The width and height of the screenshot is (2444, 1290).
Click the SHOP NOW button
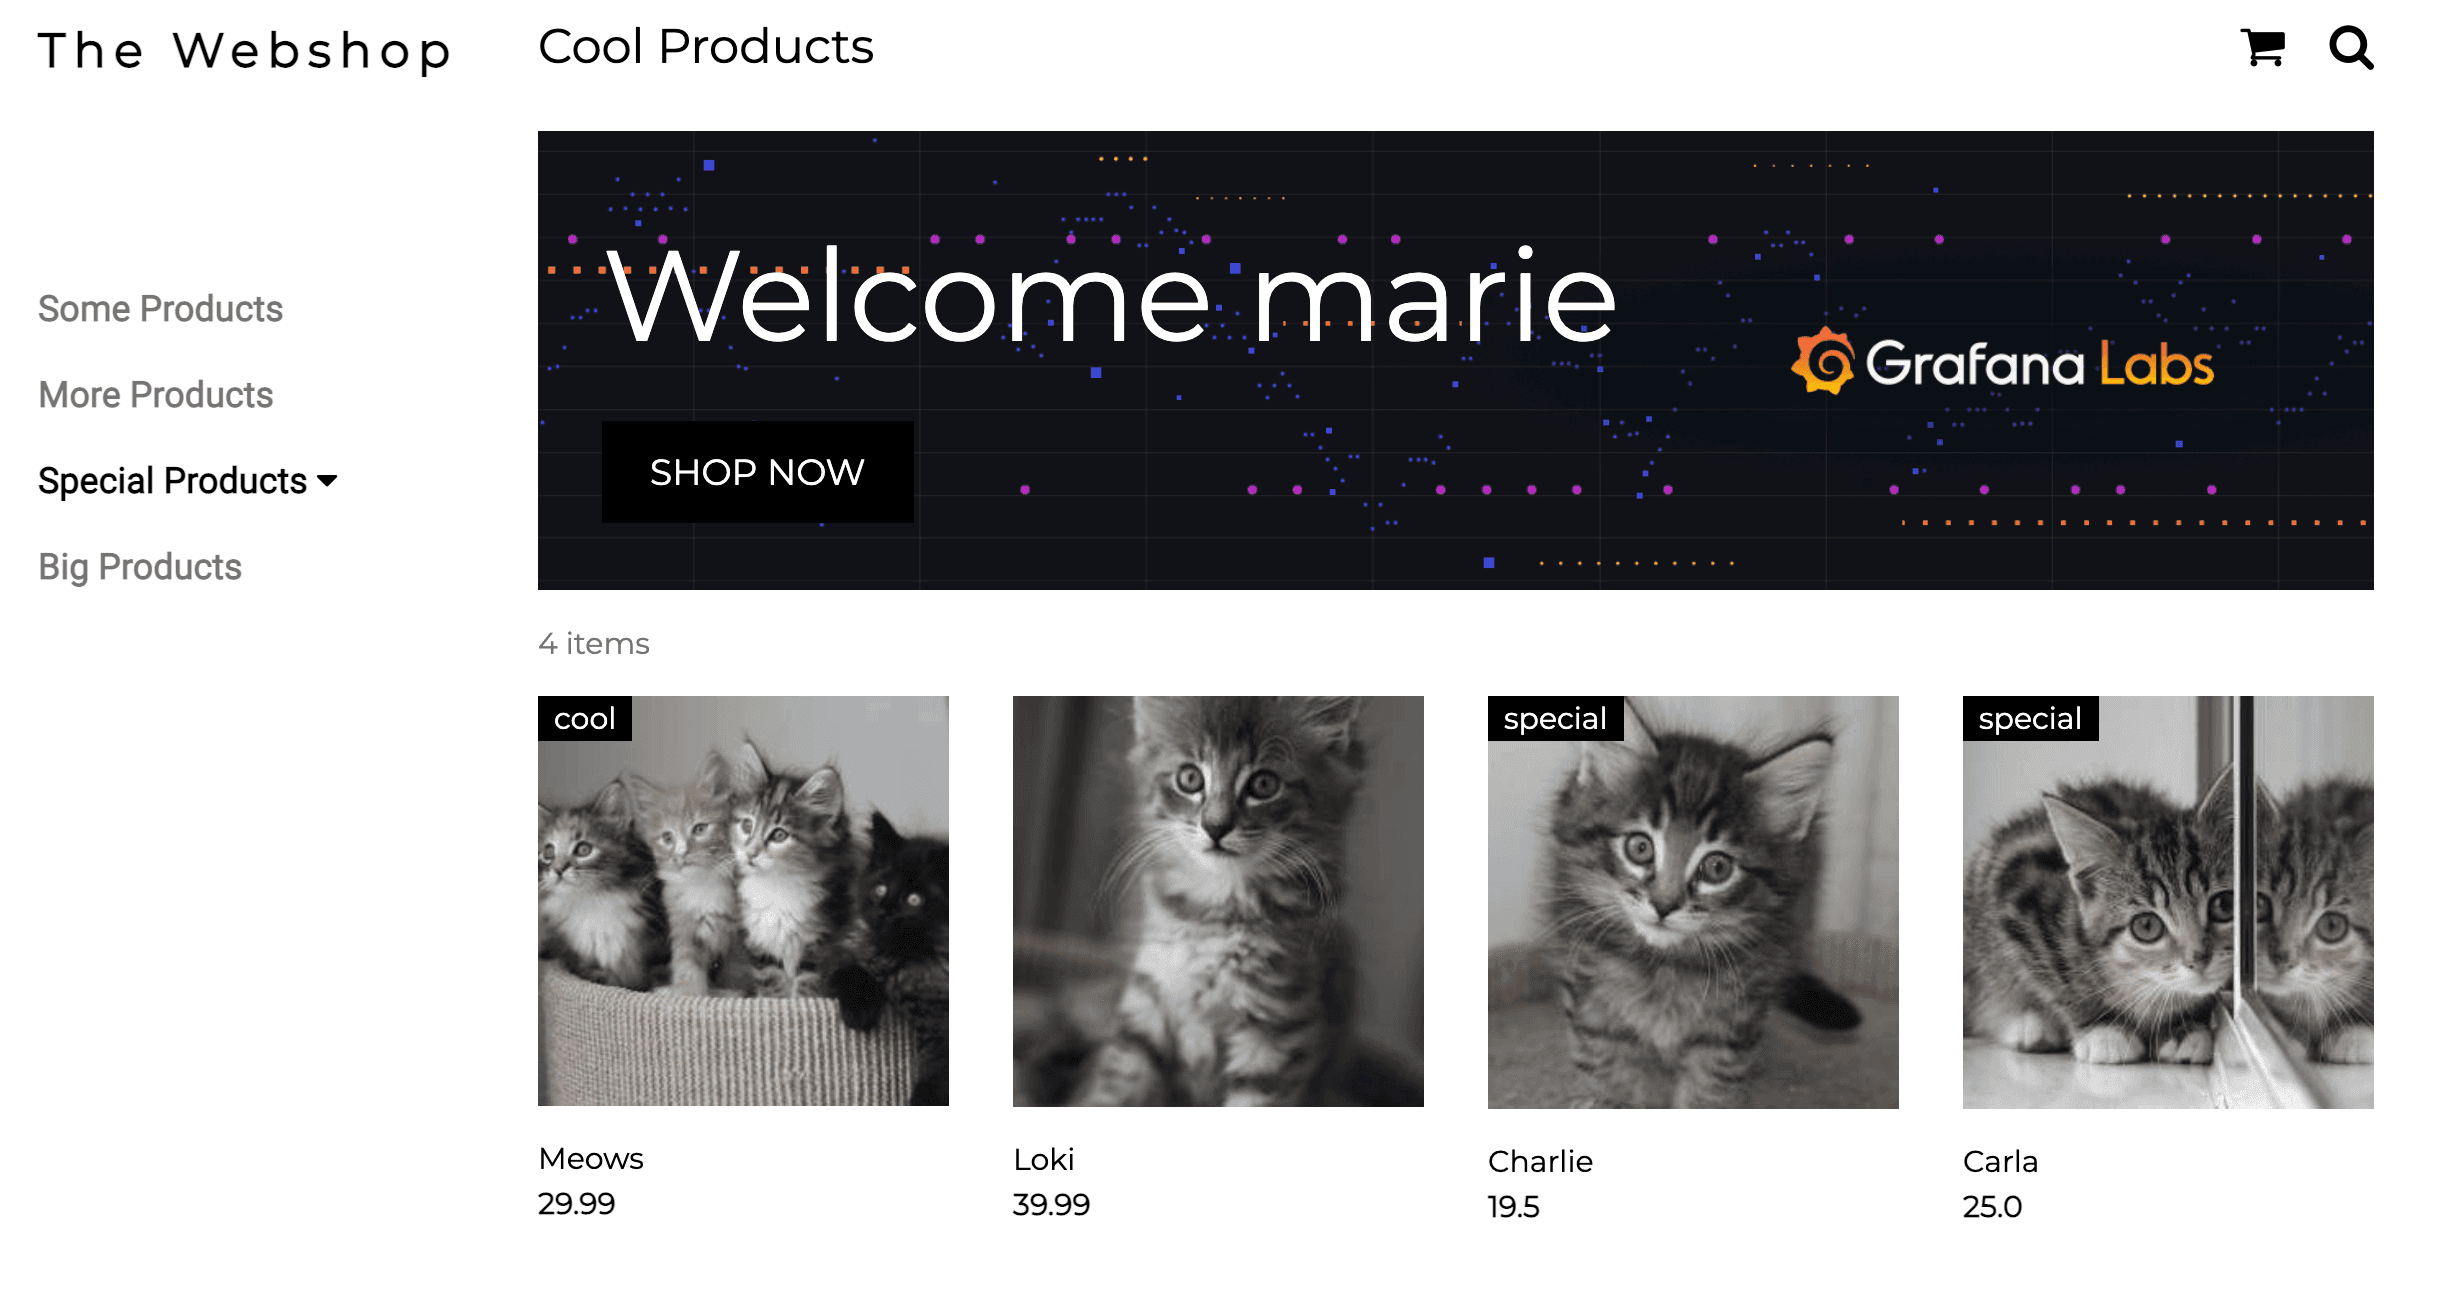(x=757, y=471)
